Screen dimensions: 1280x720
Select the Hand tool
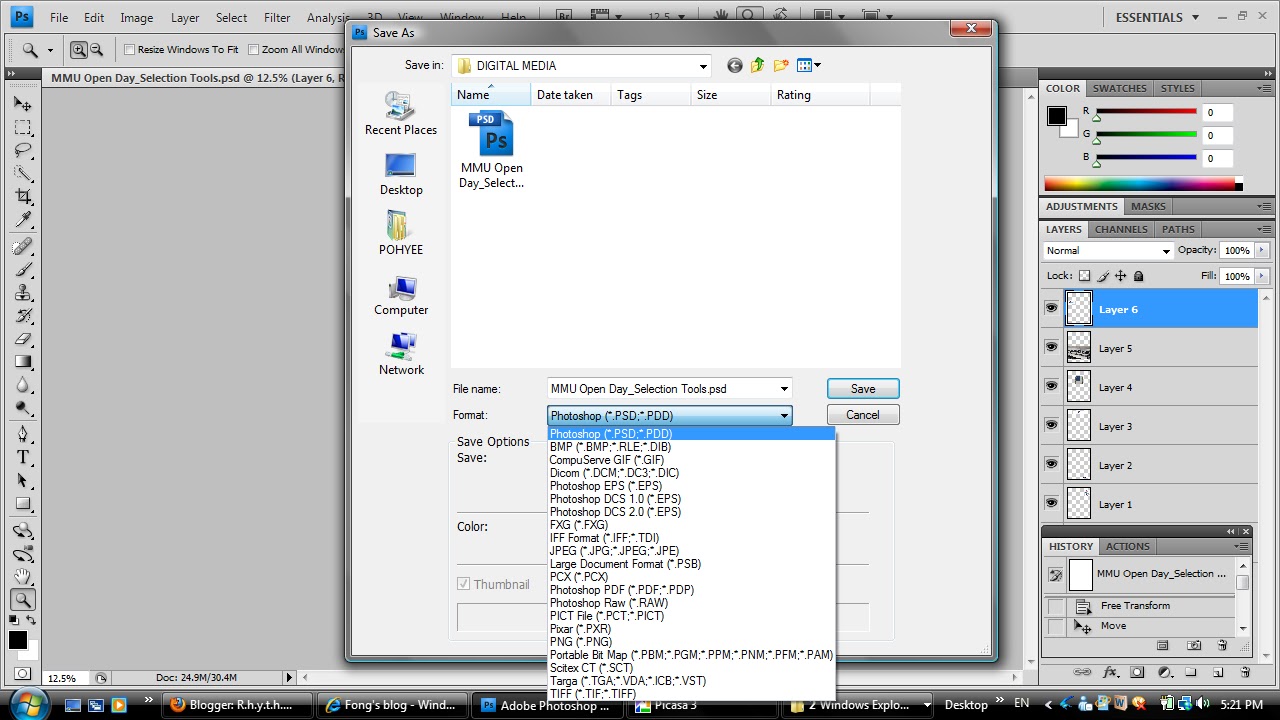click(x=23, y=577)
